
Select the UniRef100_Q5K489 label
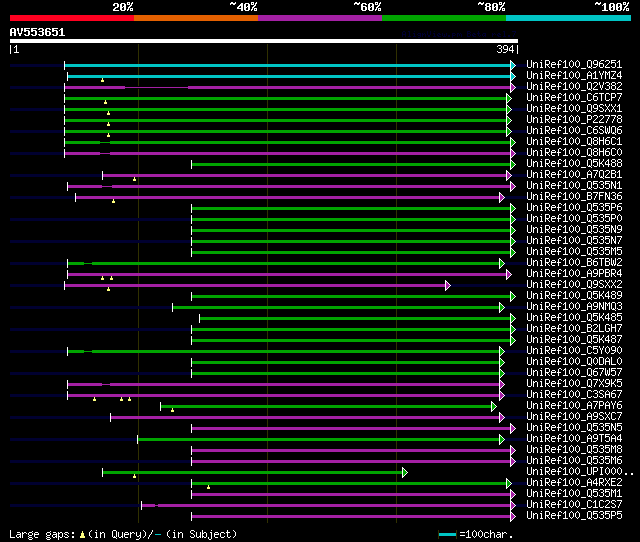point(574,296)
